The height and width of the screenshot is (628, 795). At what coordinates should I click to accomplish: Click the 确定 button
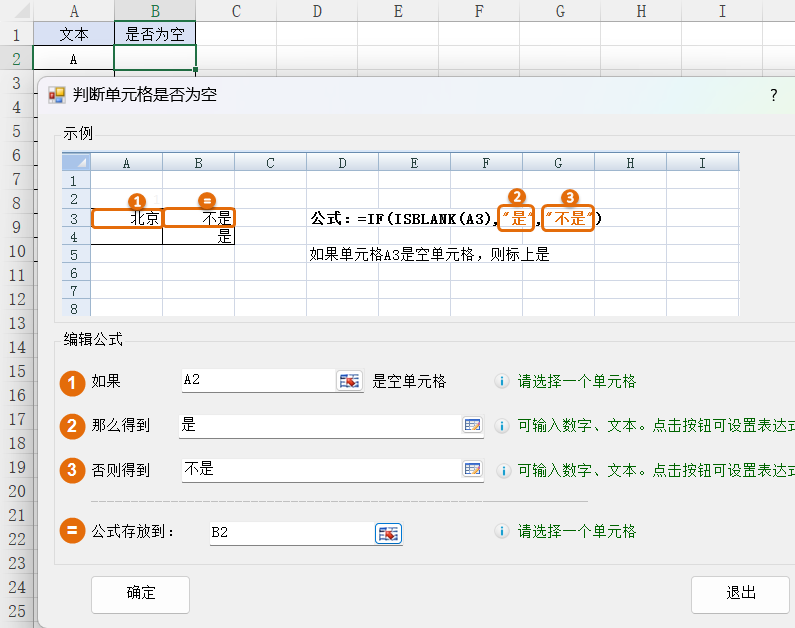pyautogui.click(x=141, y=593)
